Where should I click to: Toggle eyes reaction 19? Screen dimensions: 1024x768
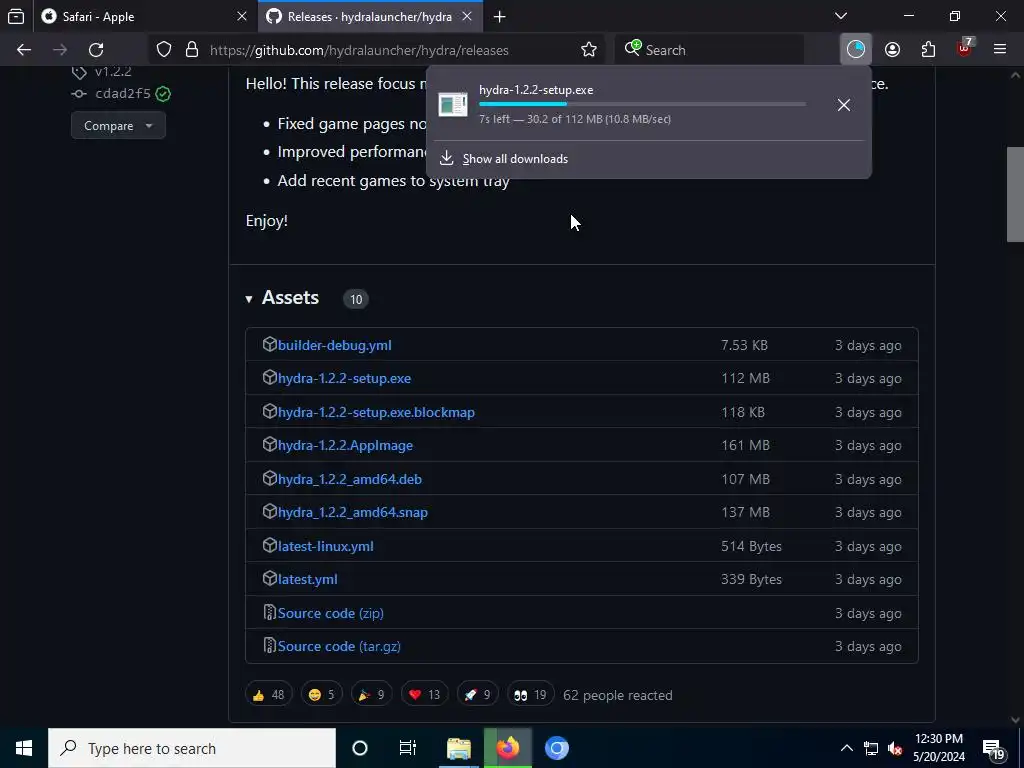(x=531, y=695)
